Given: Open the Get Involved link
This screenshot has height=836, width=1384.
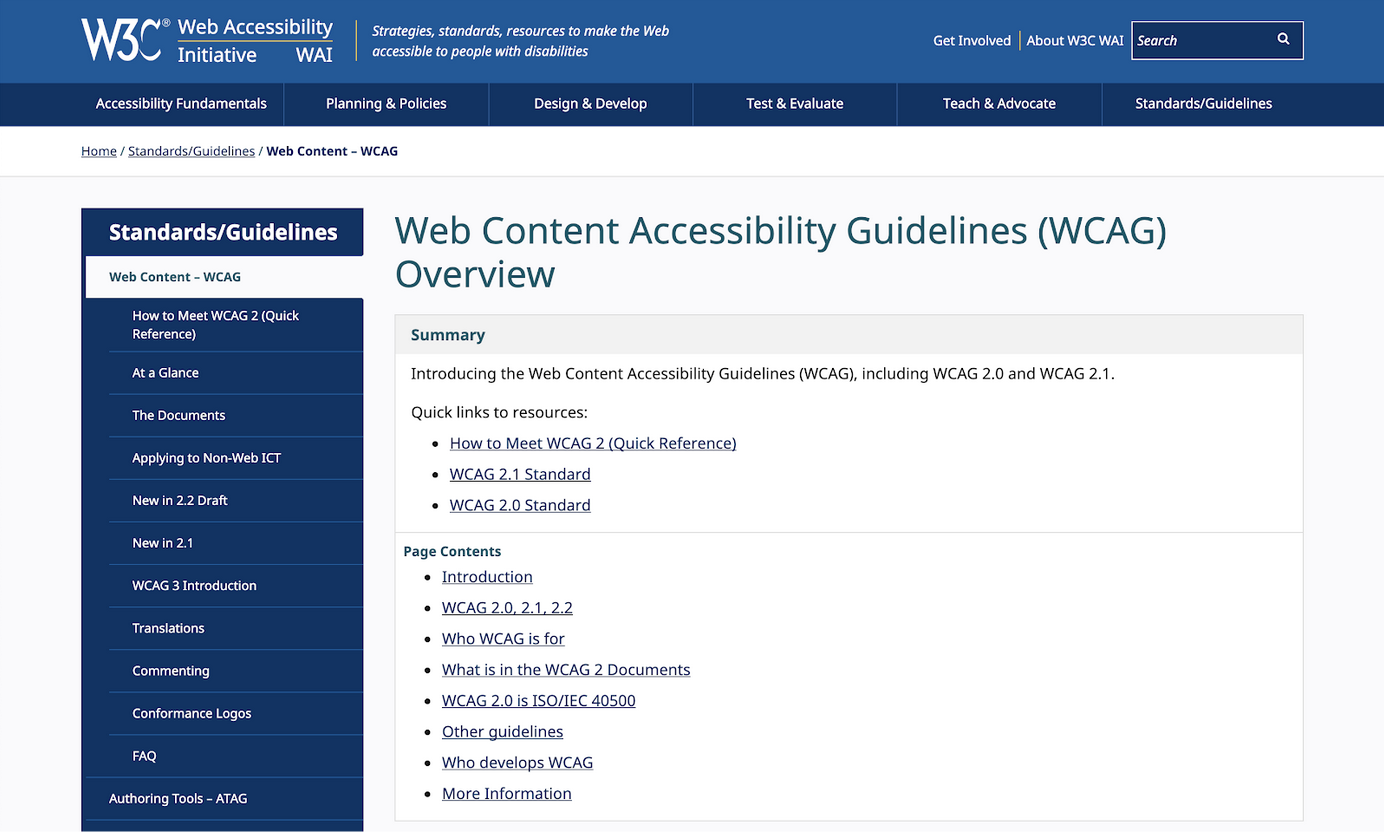Looking at the screenshot, I should coord(971,41).
